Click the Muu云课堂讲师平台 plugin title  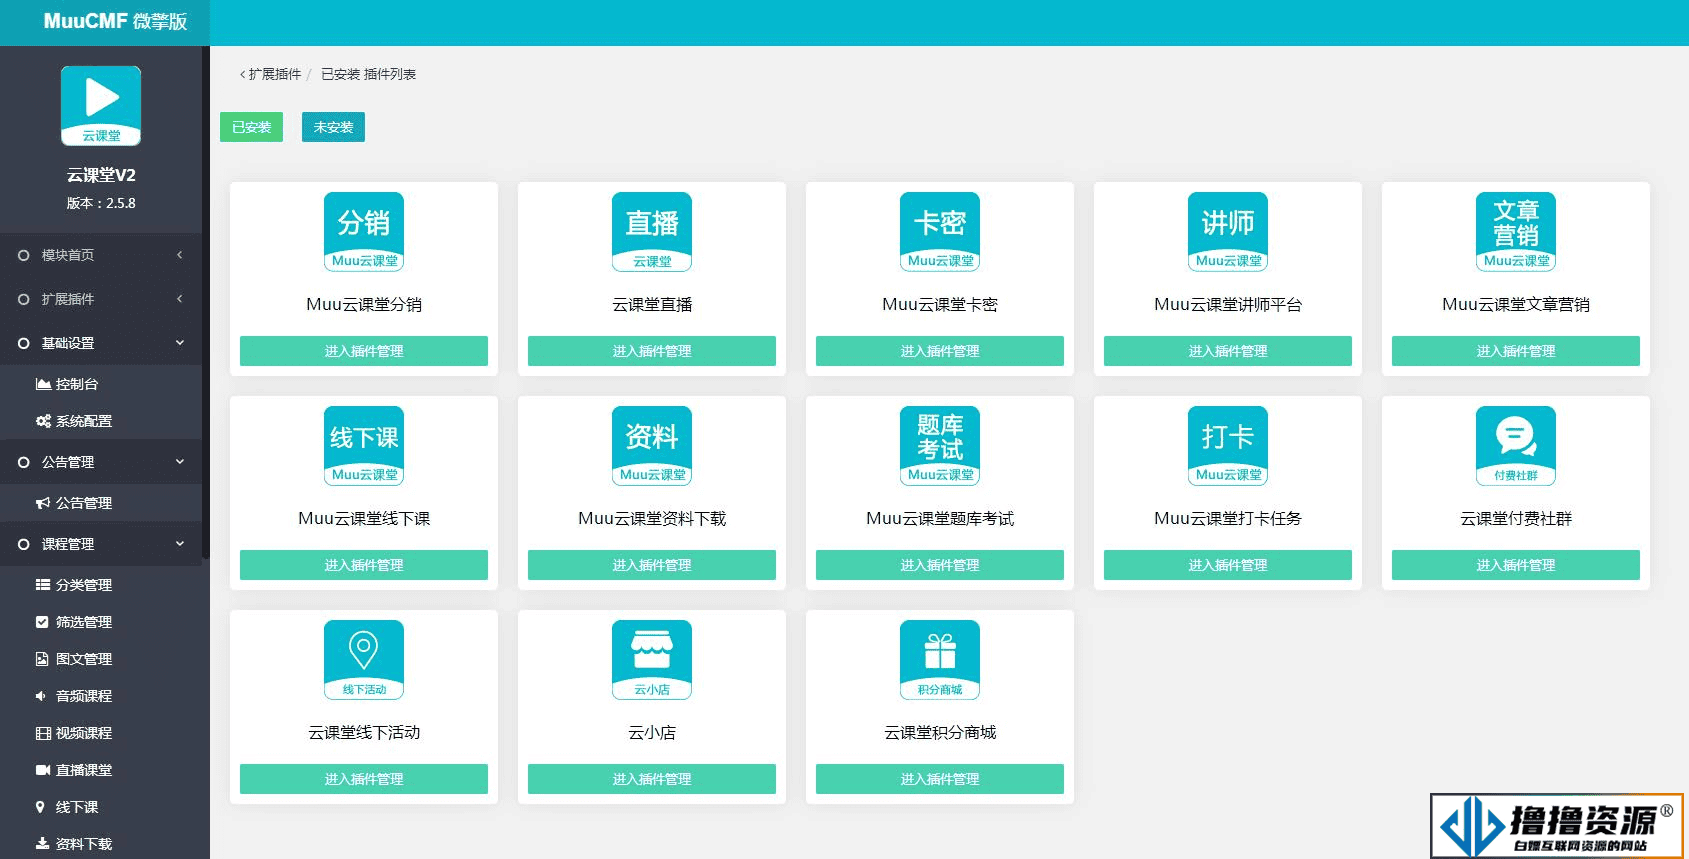pos(1228,304)
